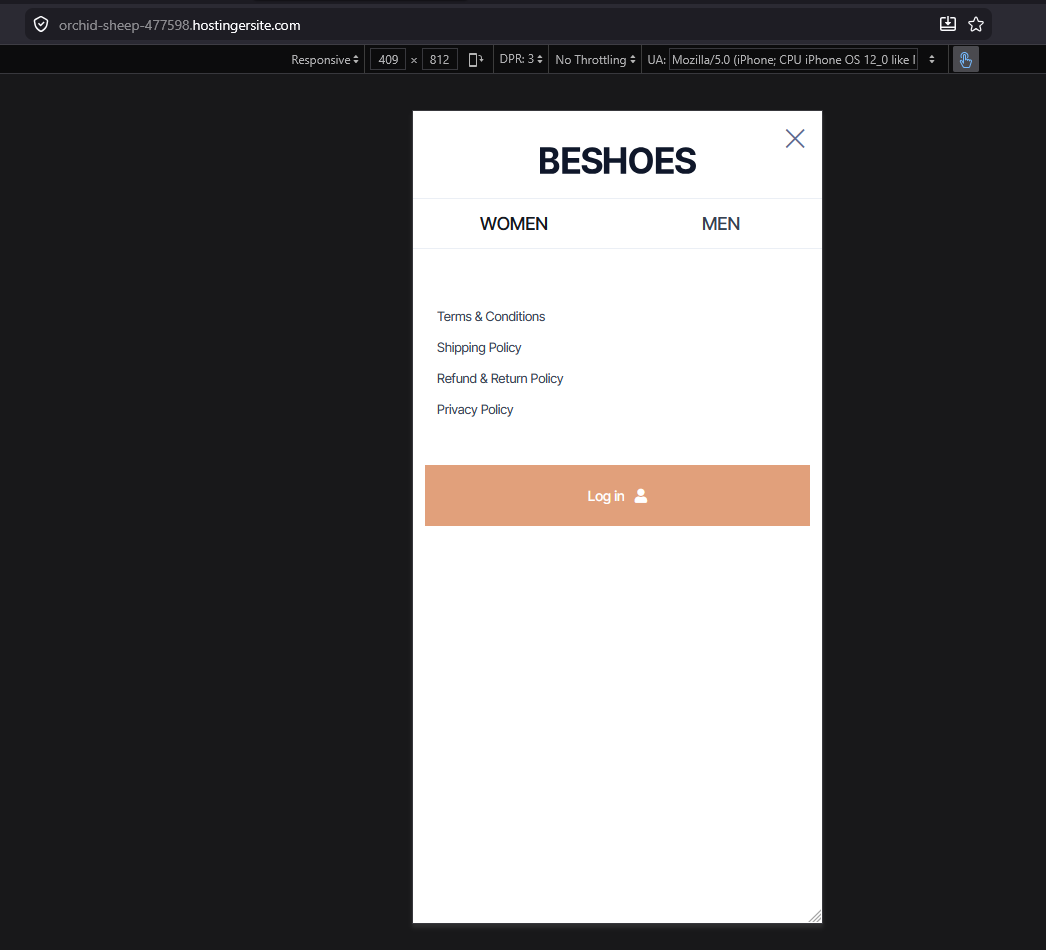Click the user icon in Log in button
This screenshot has height=950, width=1046.
(640, 496)
